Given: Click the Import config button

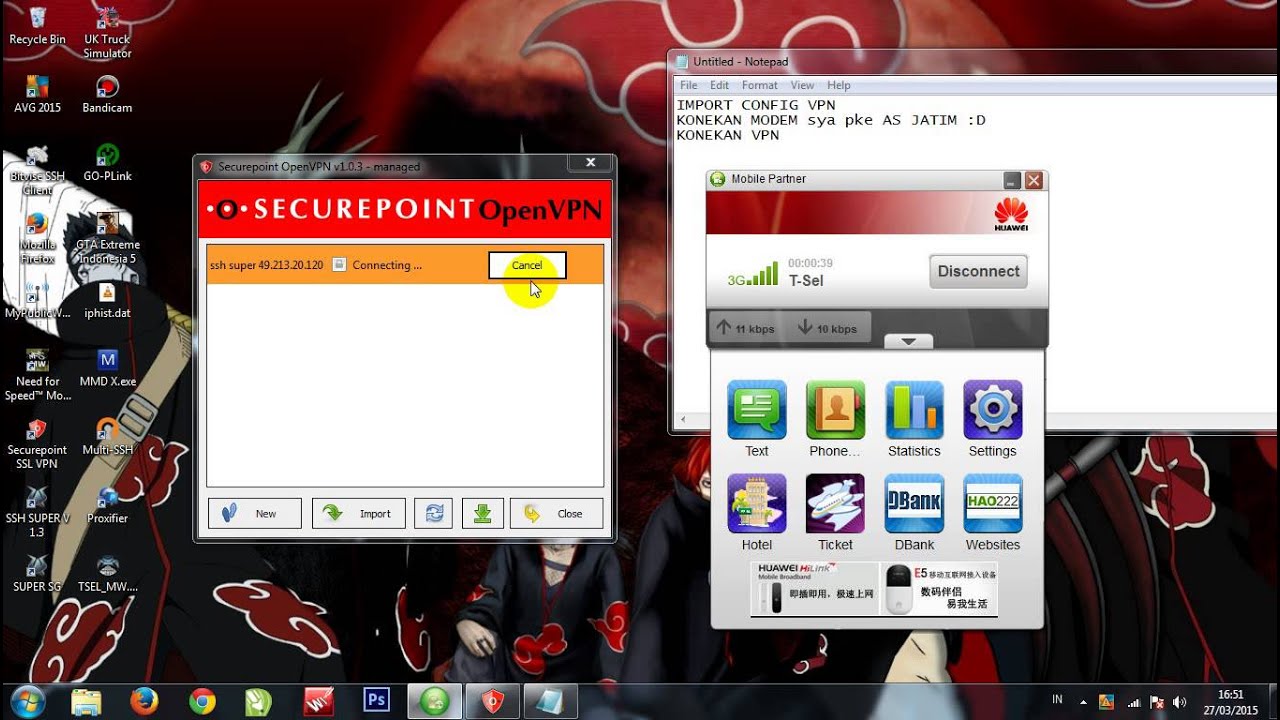Looking at the screenshot, I should pos(359,513).
